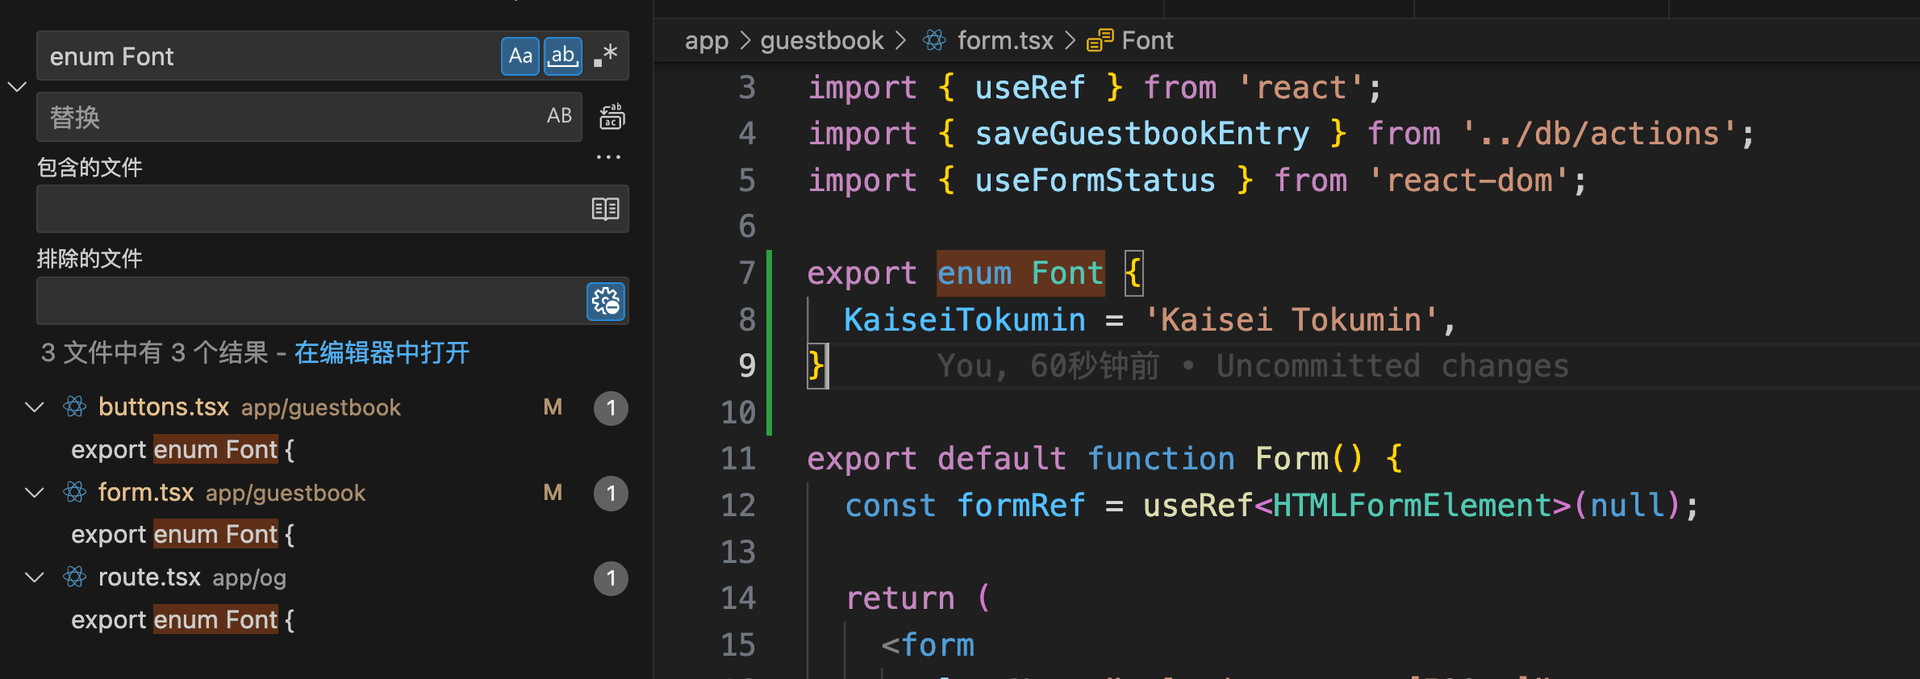This screenshot has height=679, width=1920.
Task: Toggle Preserve Case in replace field
Action: pos(559,116)
